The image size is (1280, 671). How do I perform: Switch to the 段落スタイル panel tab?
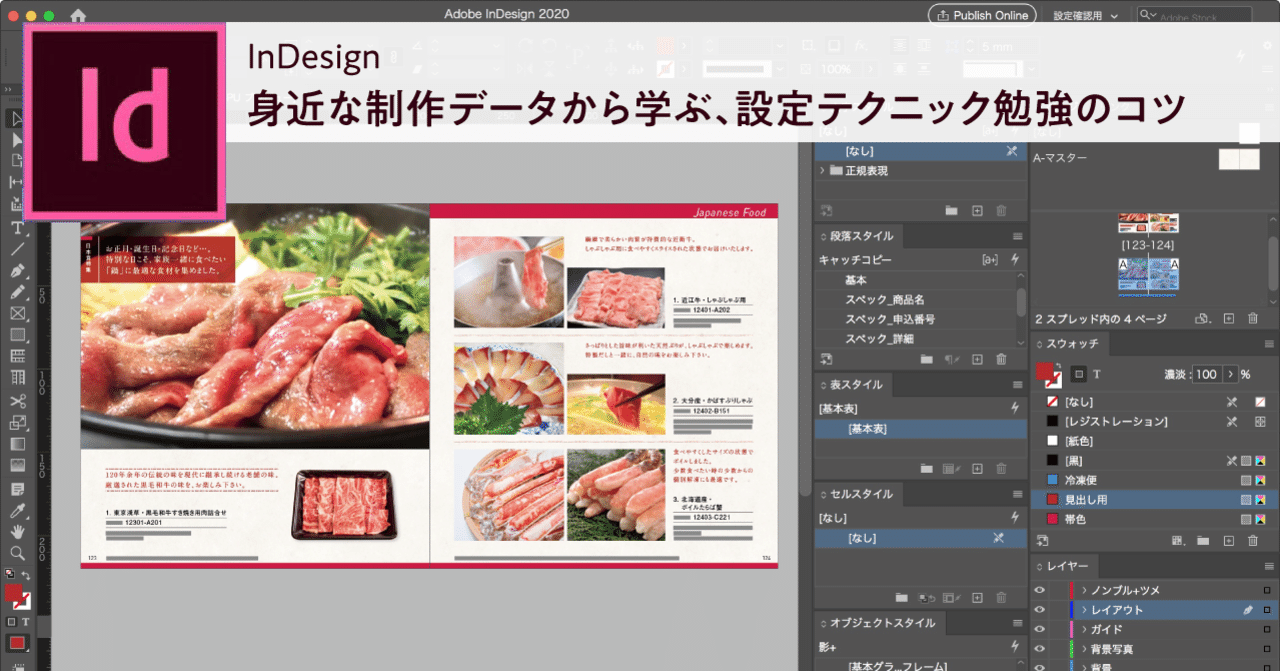click(x=858, y=236)
